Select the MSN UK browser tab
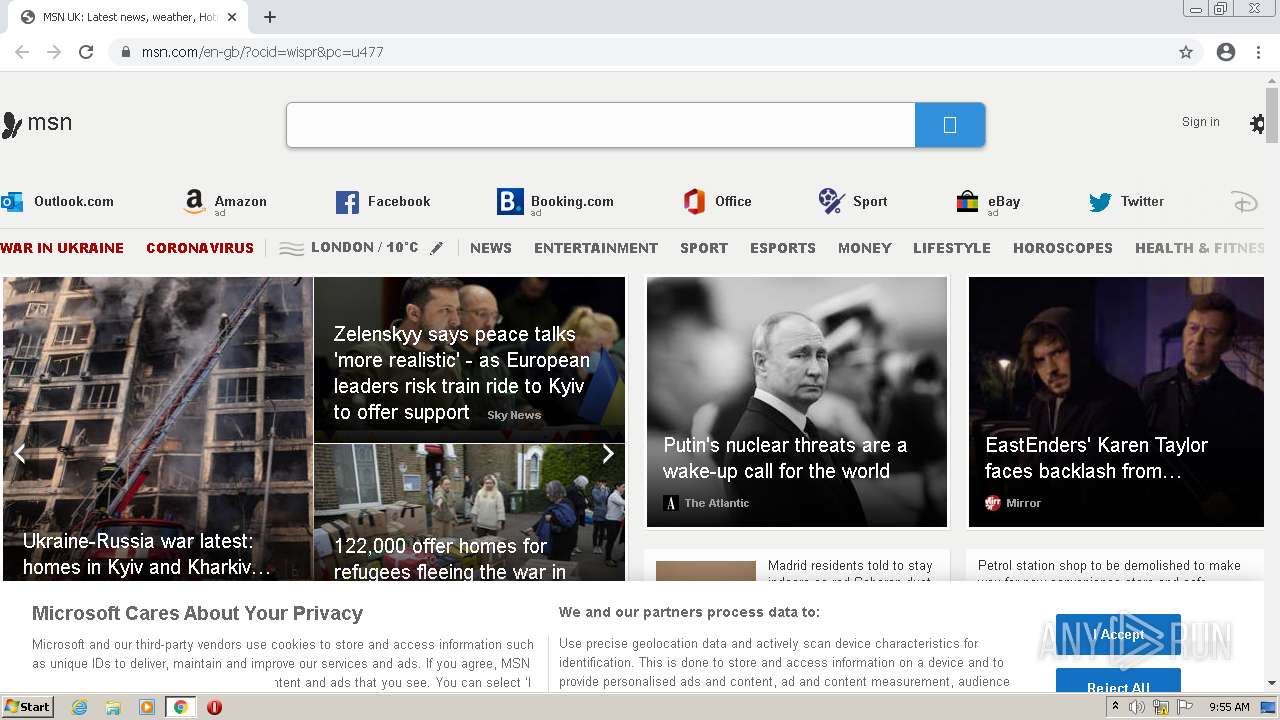 pos(130,17)
